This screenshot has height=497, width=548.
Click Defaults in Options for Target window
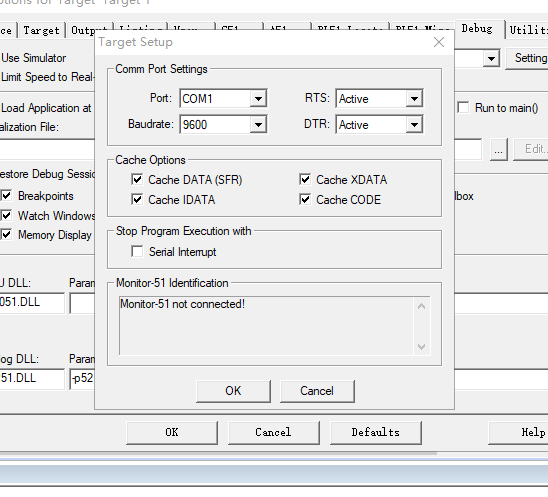coord(375,433)
